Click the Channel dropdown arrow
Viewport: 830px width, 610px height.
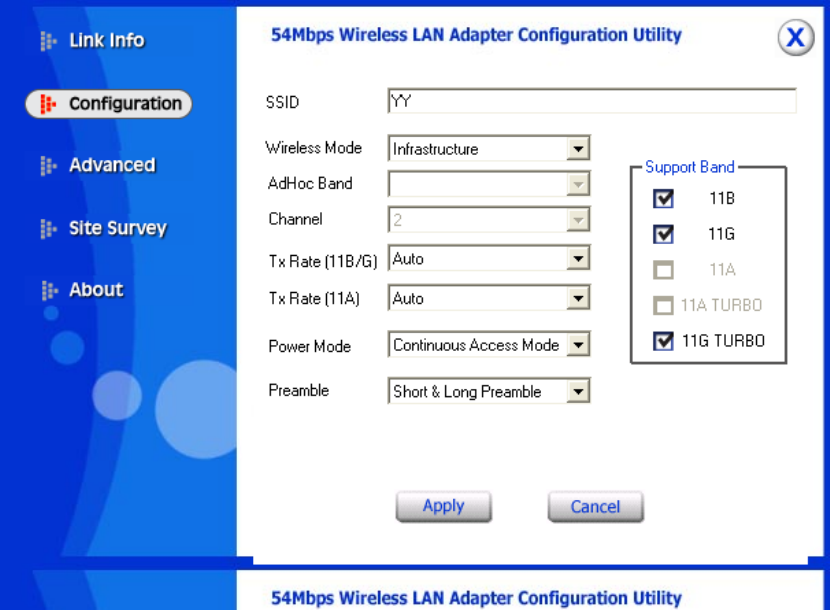[x=578, y=220]
